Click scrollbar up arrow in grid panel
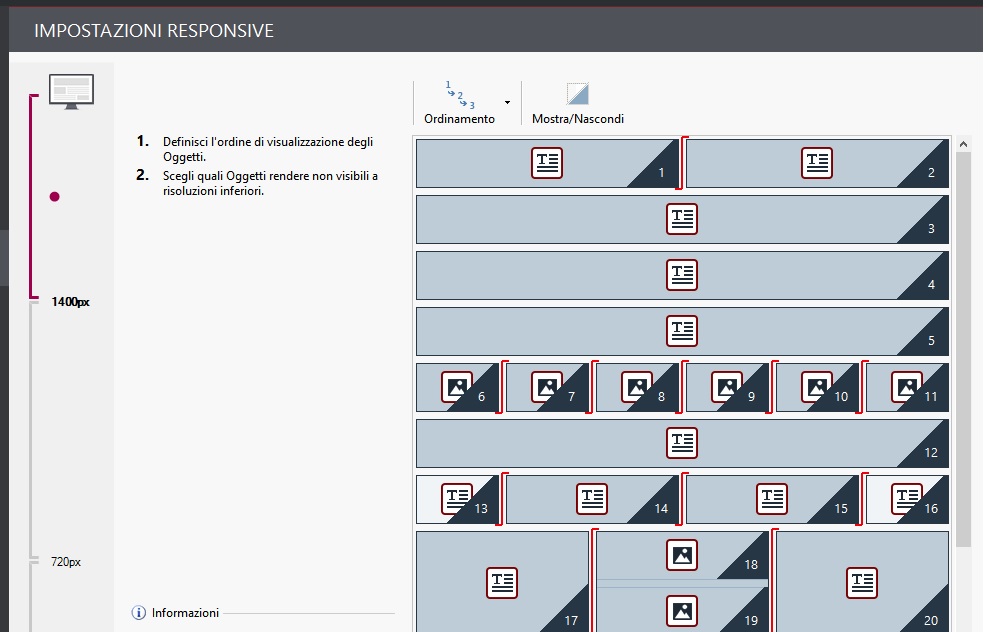The image size is (989, 632). [963, 144]
